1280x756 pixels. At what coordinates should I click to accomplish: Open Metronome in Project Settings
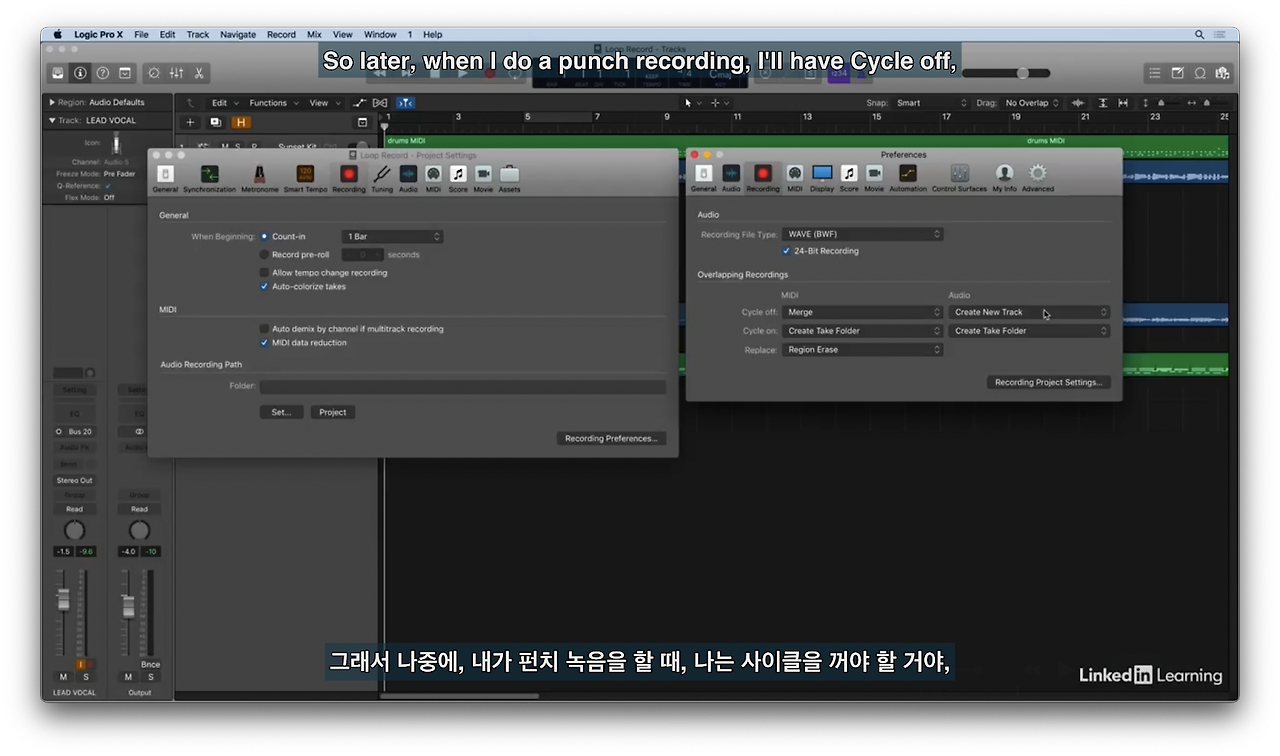click(x=259, y=179)
